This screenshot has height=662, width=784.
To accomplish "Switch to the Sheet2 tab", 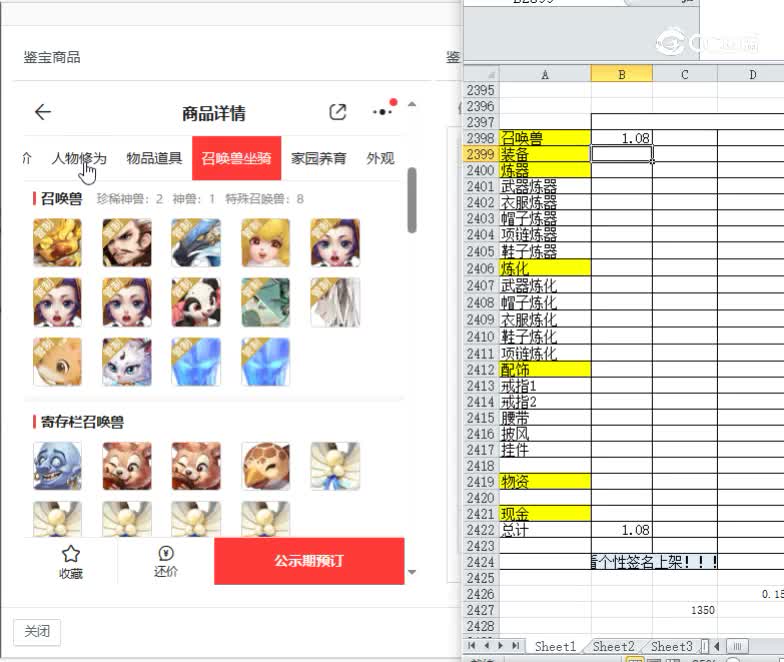I will pyautogui.click(x=614, y=646).
